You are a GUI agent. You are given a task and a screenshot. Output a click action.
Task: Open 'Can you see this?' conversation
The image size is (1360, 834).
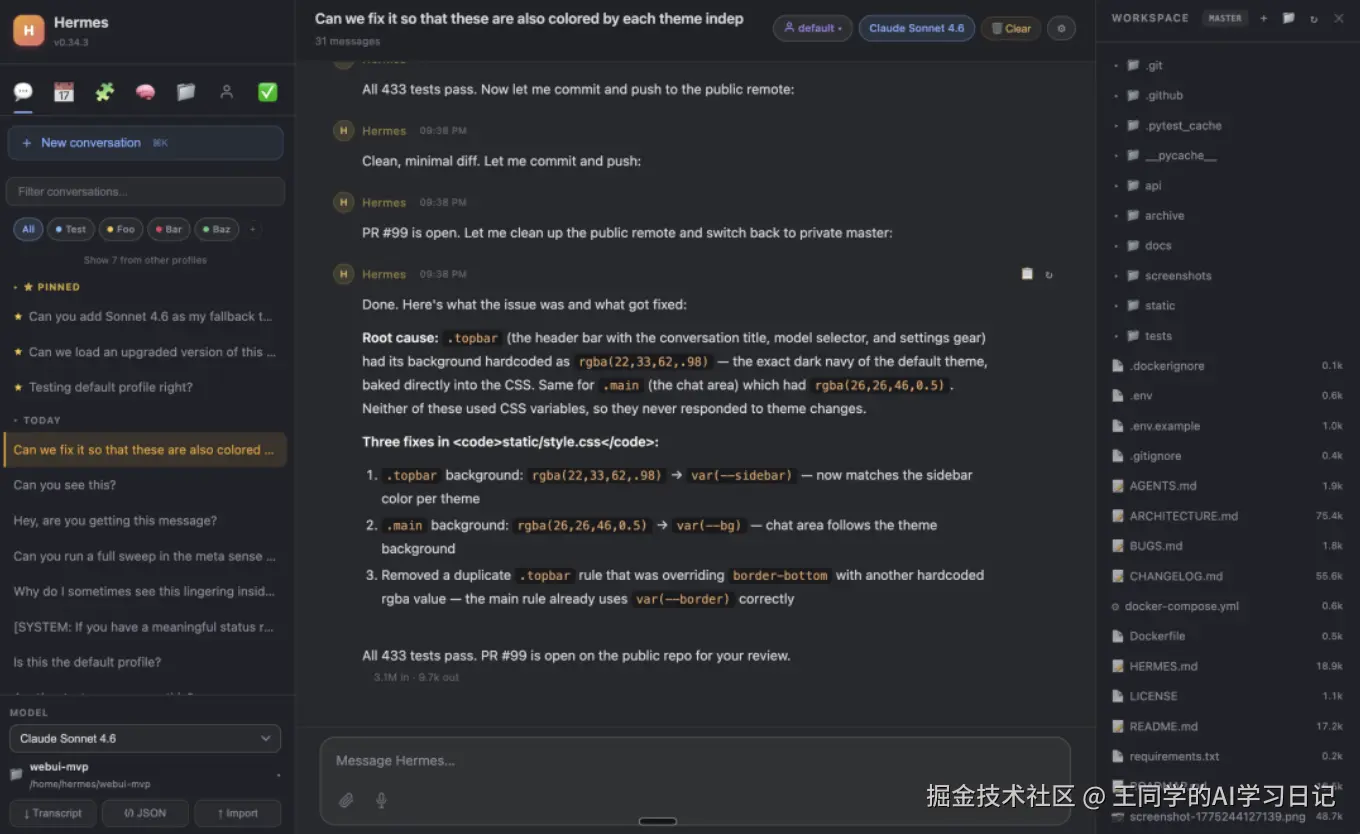coord(65,485)
